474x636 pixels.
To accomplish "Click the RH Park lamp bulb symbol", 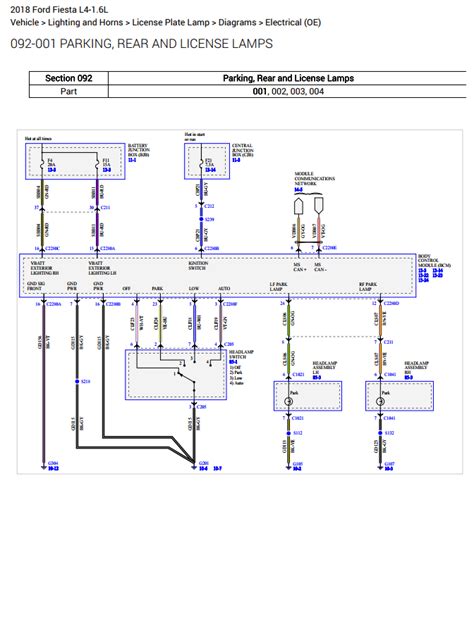I will point(380,401).
